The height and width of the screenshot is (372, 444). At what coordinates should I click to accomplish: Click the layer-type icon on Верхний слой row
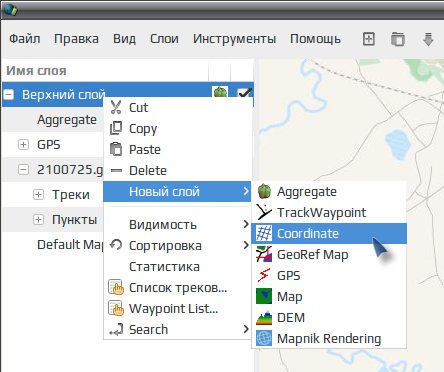tap(220, 92)
